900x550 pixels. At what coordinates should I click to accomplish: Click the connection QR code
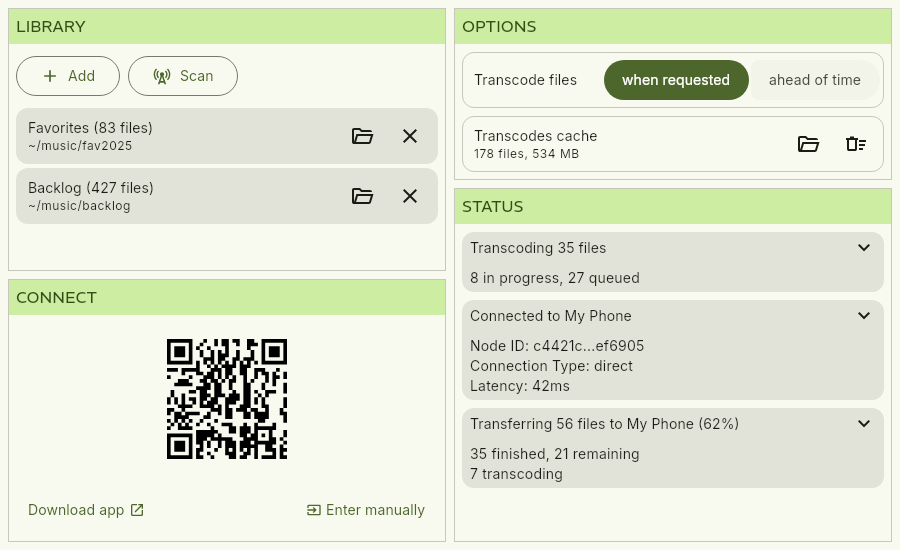(x=227, y=399)
